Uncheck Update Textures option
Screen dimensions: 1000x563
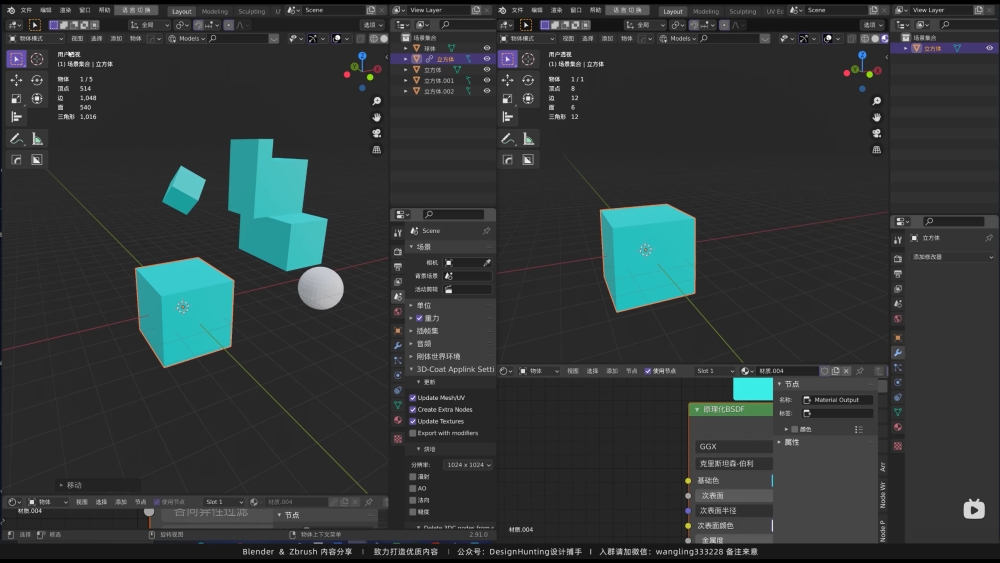click(413, 421)
